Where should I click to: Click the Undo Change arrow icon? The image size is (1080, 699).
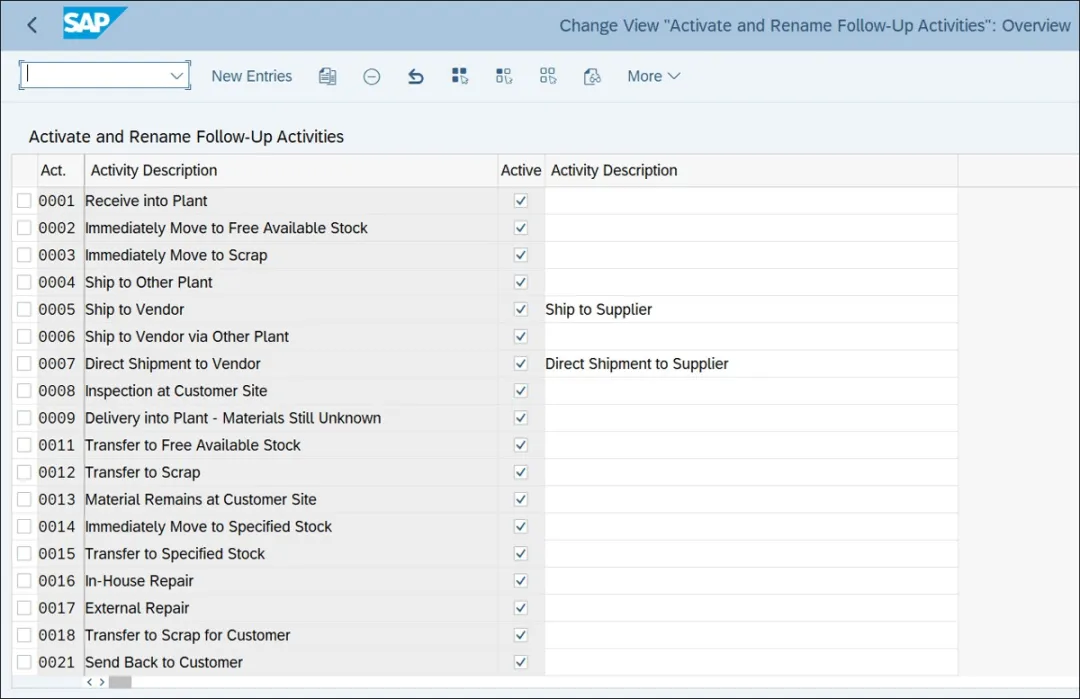(x=416, y=76)
